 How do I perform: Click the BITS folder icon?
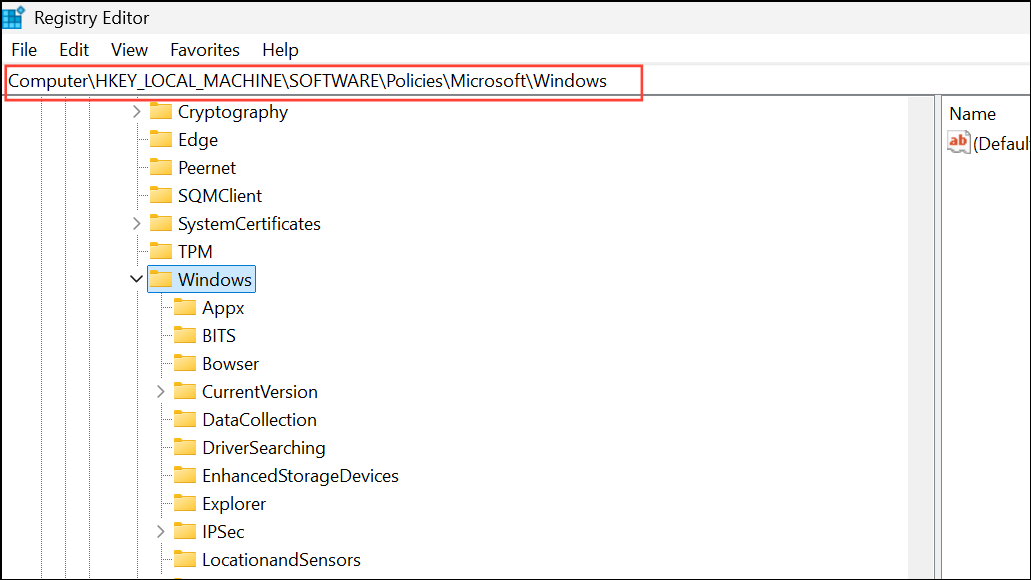(x=185, y=335)
